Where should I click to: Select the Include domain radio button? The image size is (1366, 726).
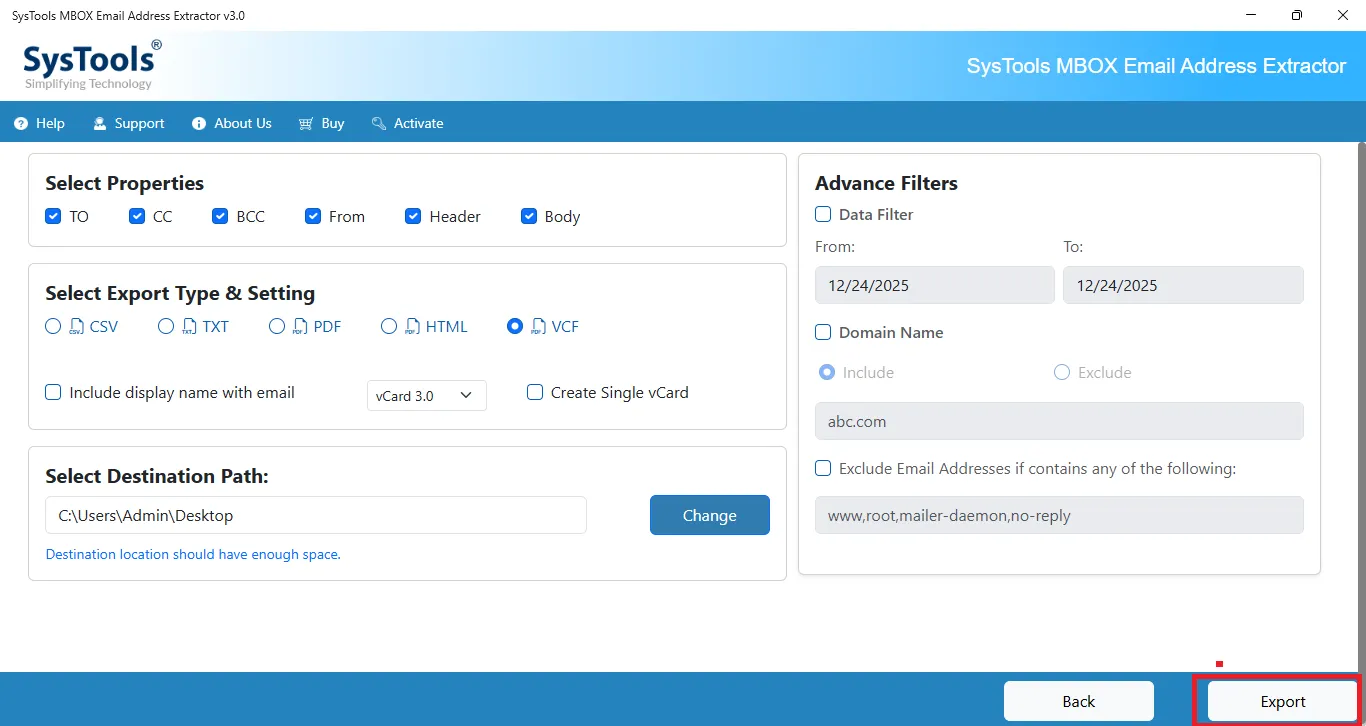click(x=827, y=372)
